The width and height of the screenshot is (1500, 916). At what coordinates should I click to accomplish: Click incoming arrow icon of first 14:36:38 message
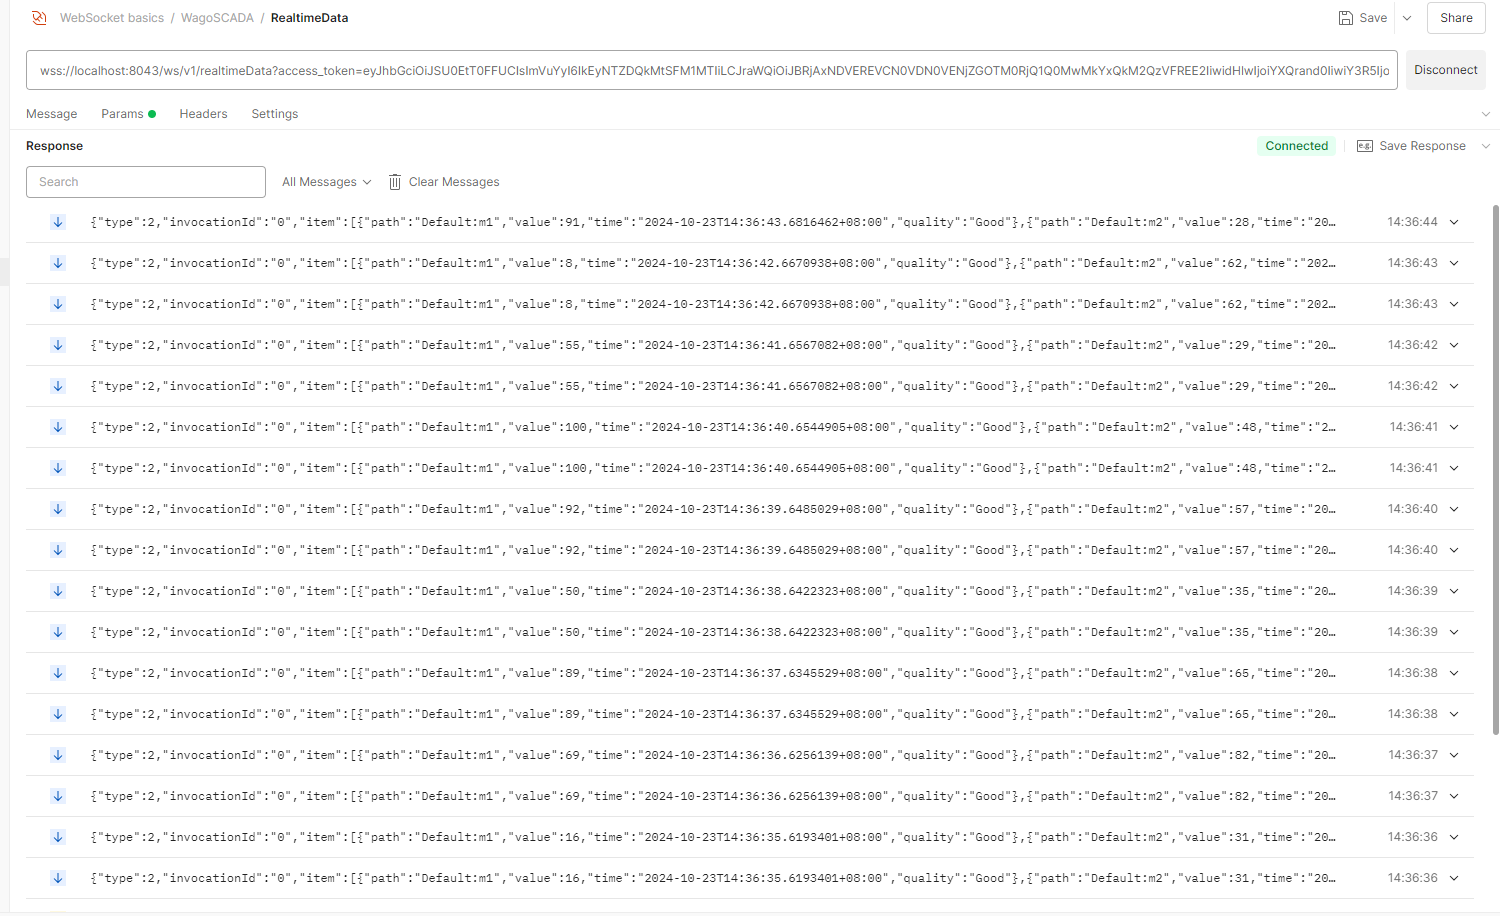coord(58,673)
